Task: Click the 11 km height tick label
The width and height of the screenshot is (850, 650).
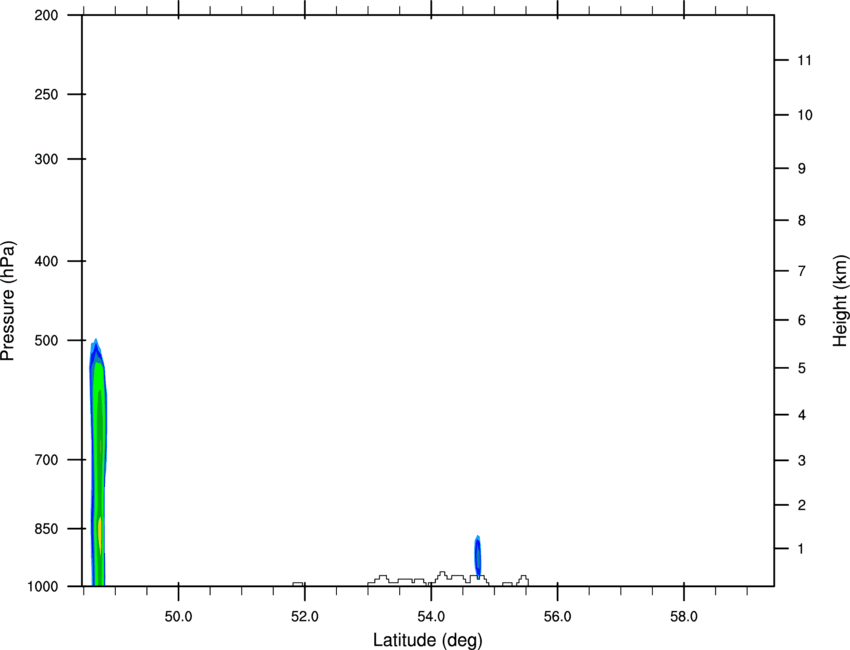Action: pyautogui.click(x=805, y=60)
